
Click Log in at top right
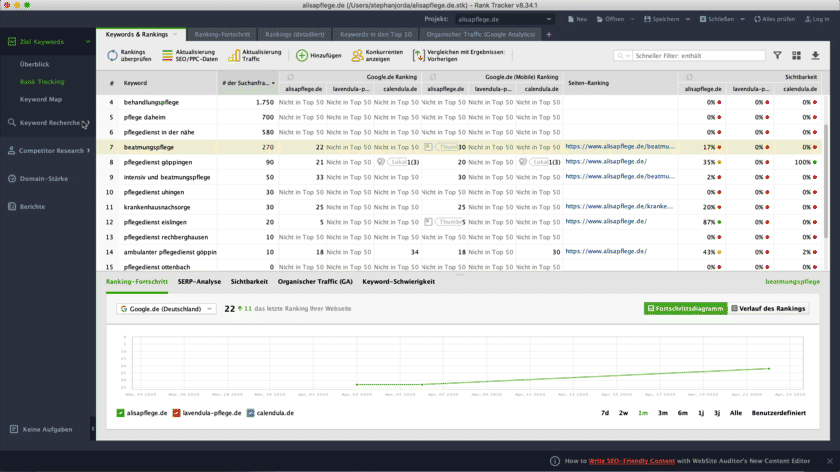pyautogui.click(x=817, y=19)
